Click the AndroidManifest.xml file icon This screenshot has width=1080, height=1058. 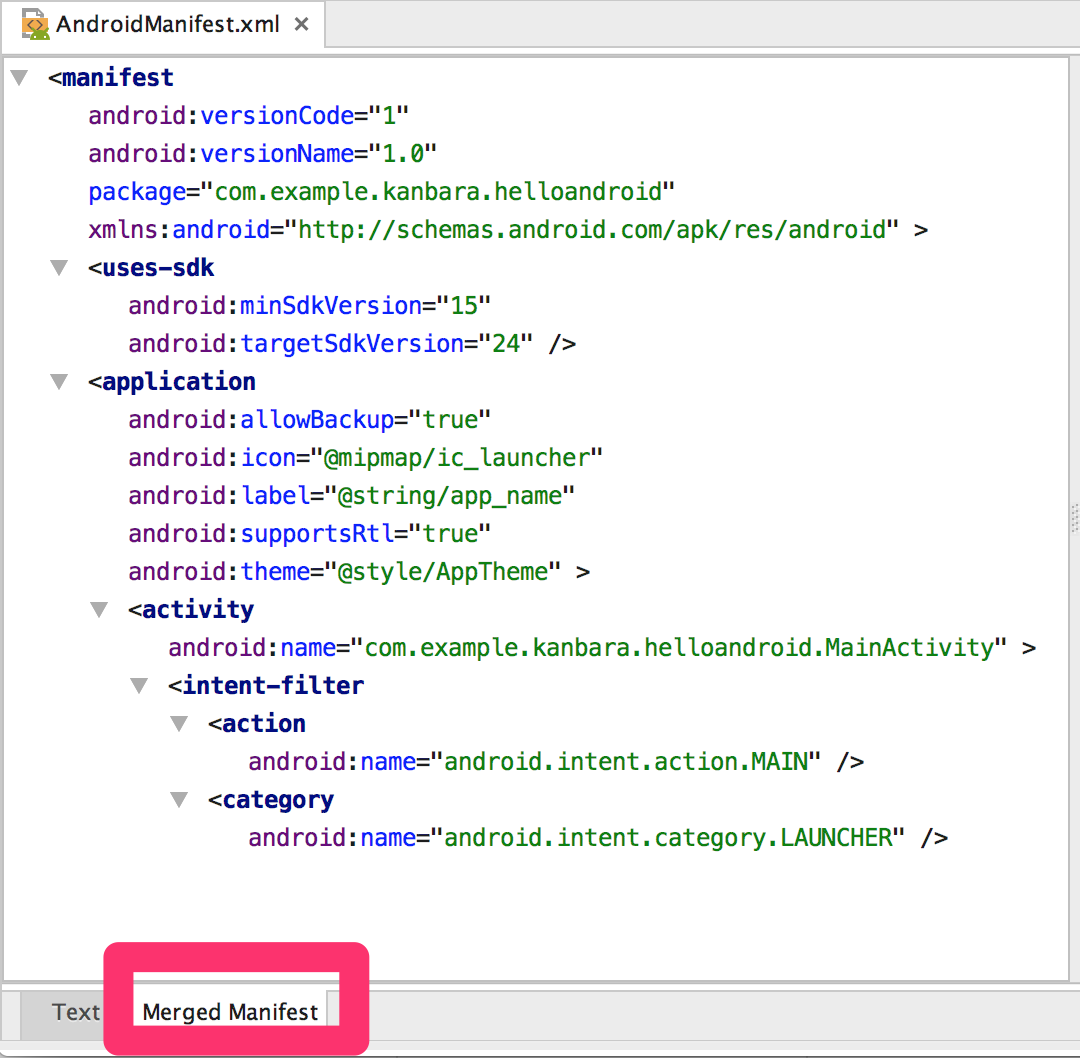tap(36, 24)
